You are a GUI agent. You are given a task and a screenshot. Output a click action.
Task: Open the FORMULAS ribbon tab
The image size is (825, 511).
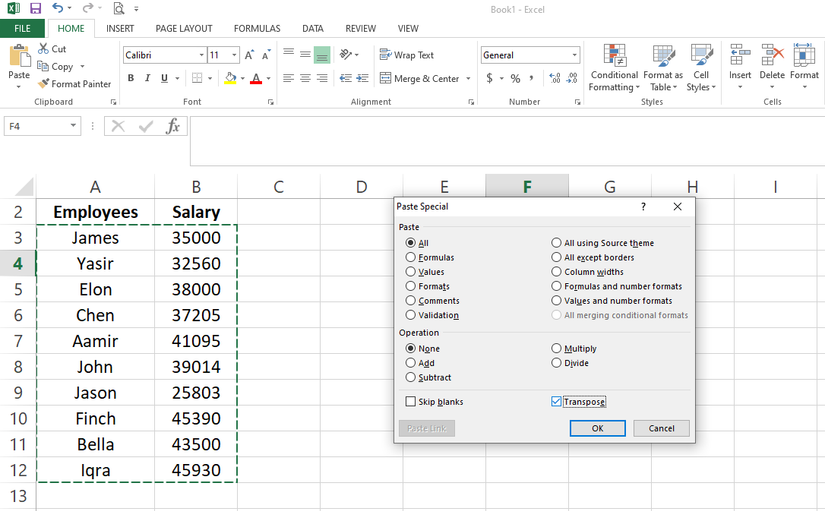(257, 29)
